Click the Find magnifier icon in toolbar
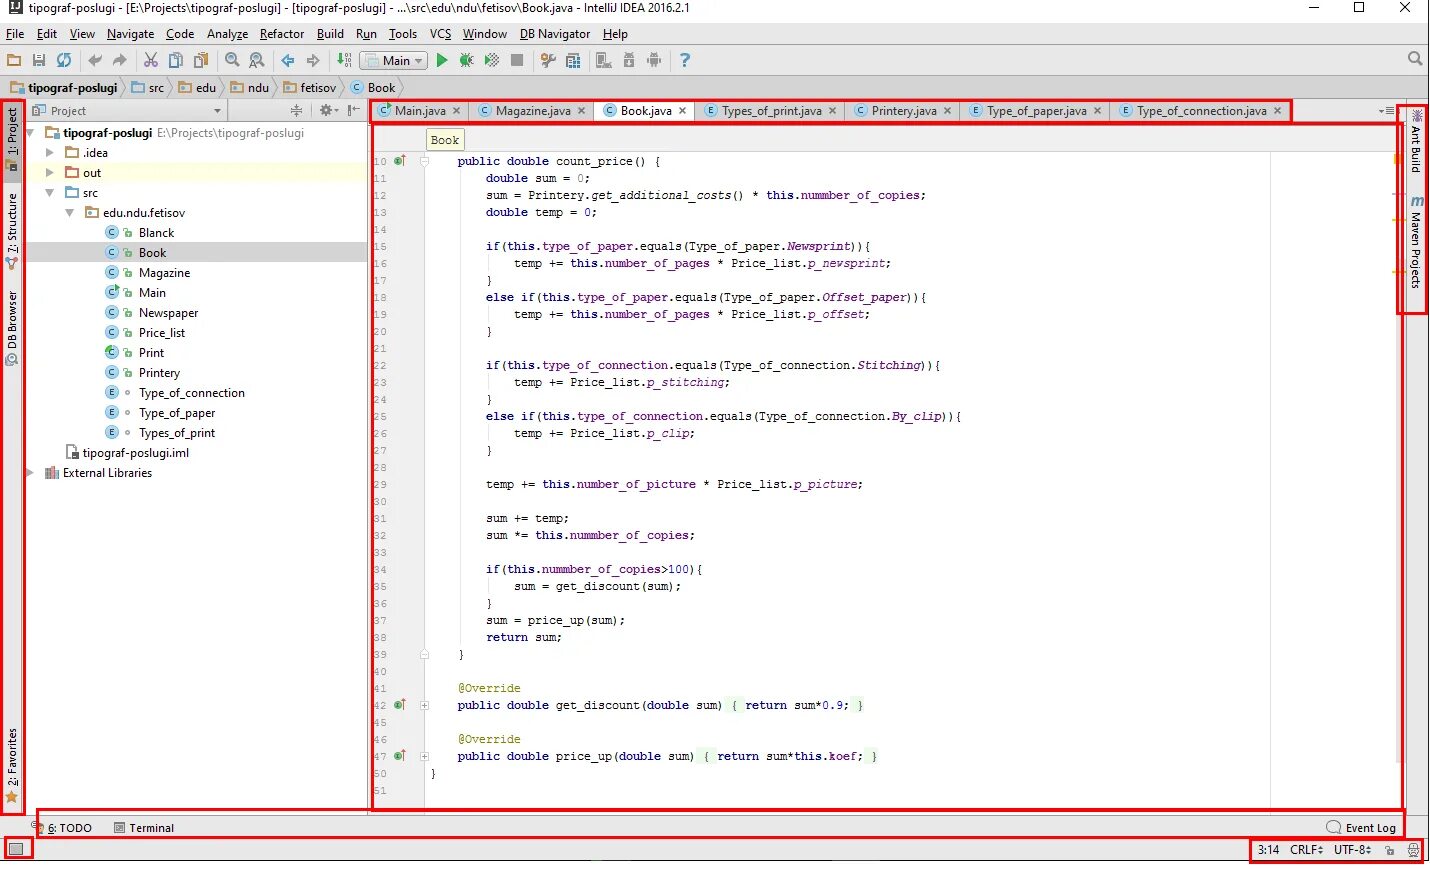The image size is (1430, 869). (x=232, y=61)
